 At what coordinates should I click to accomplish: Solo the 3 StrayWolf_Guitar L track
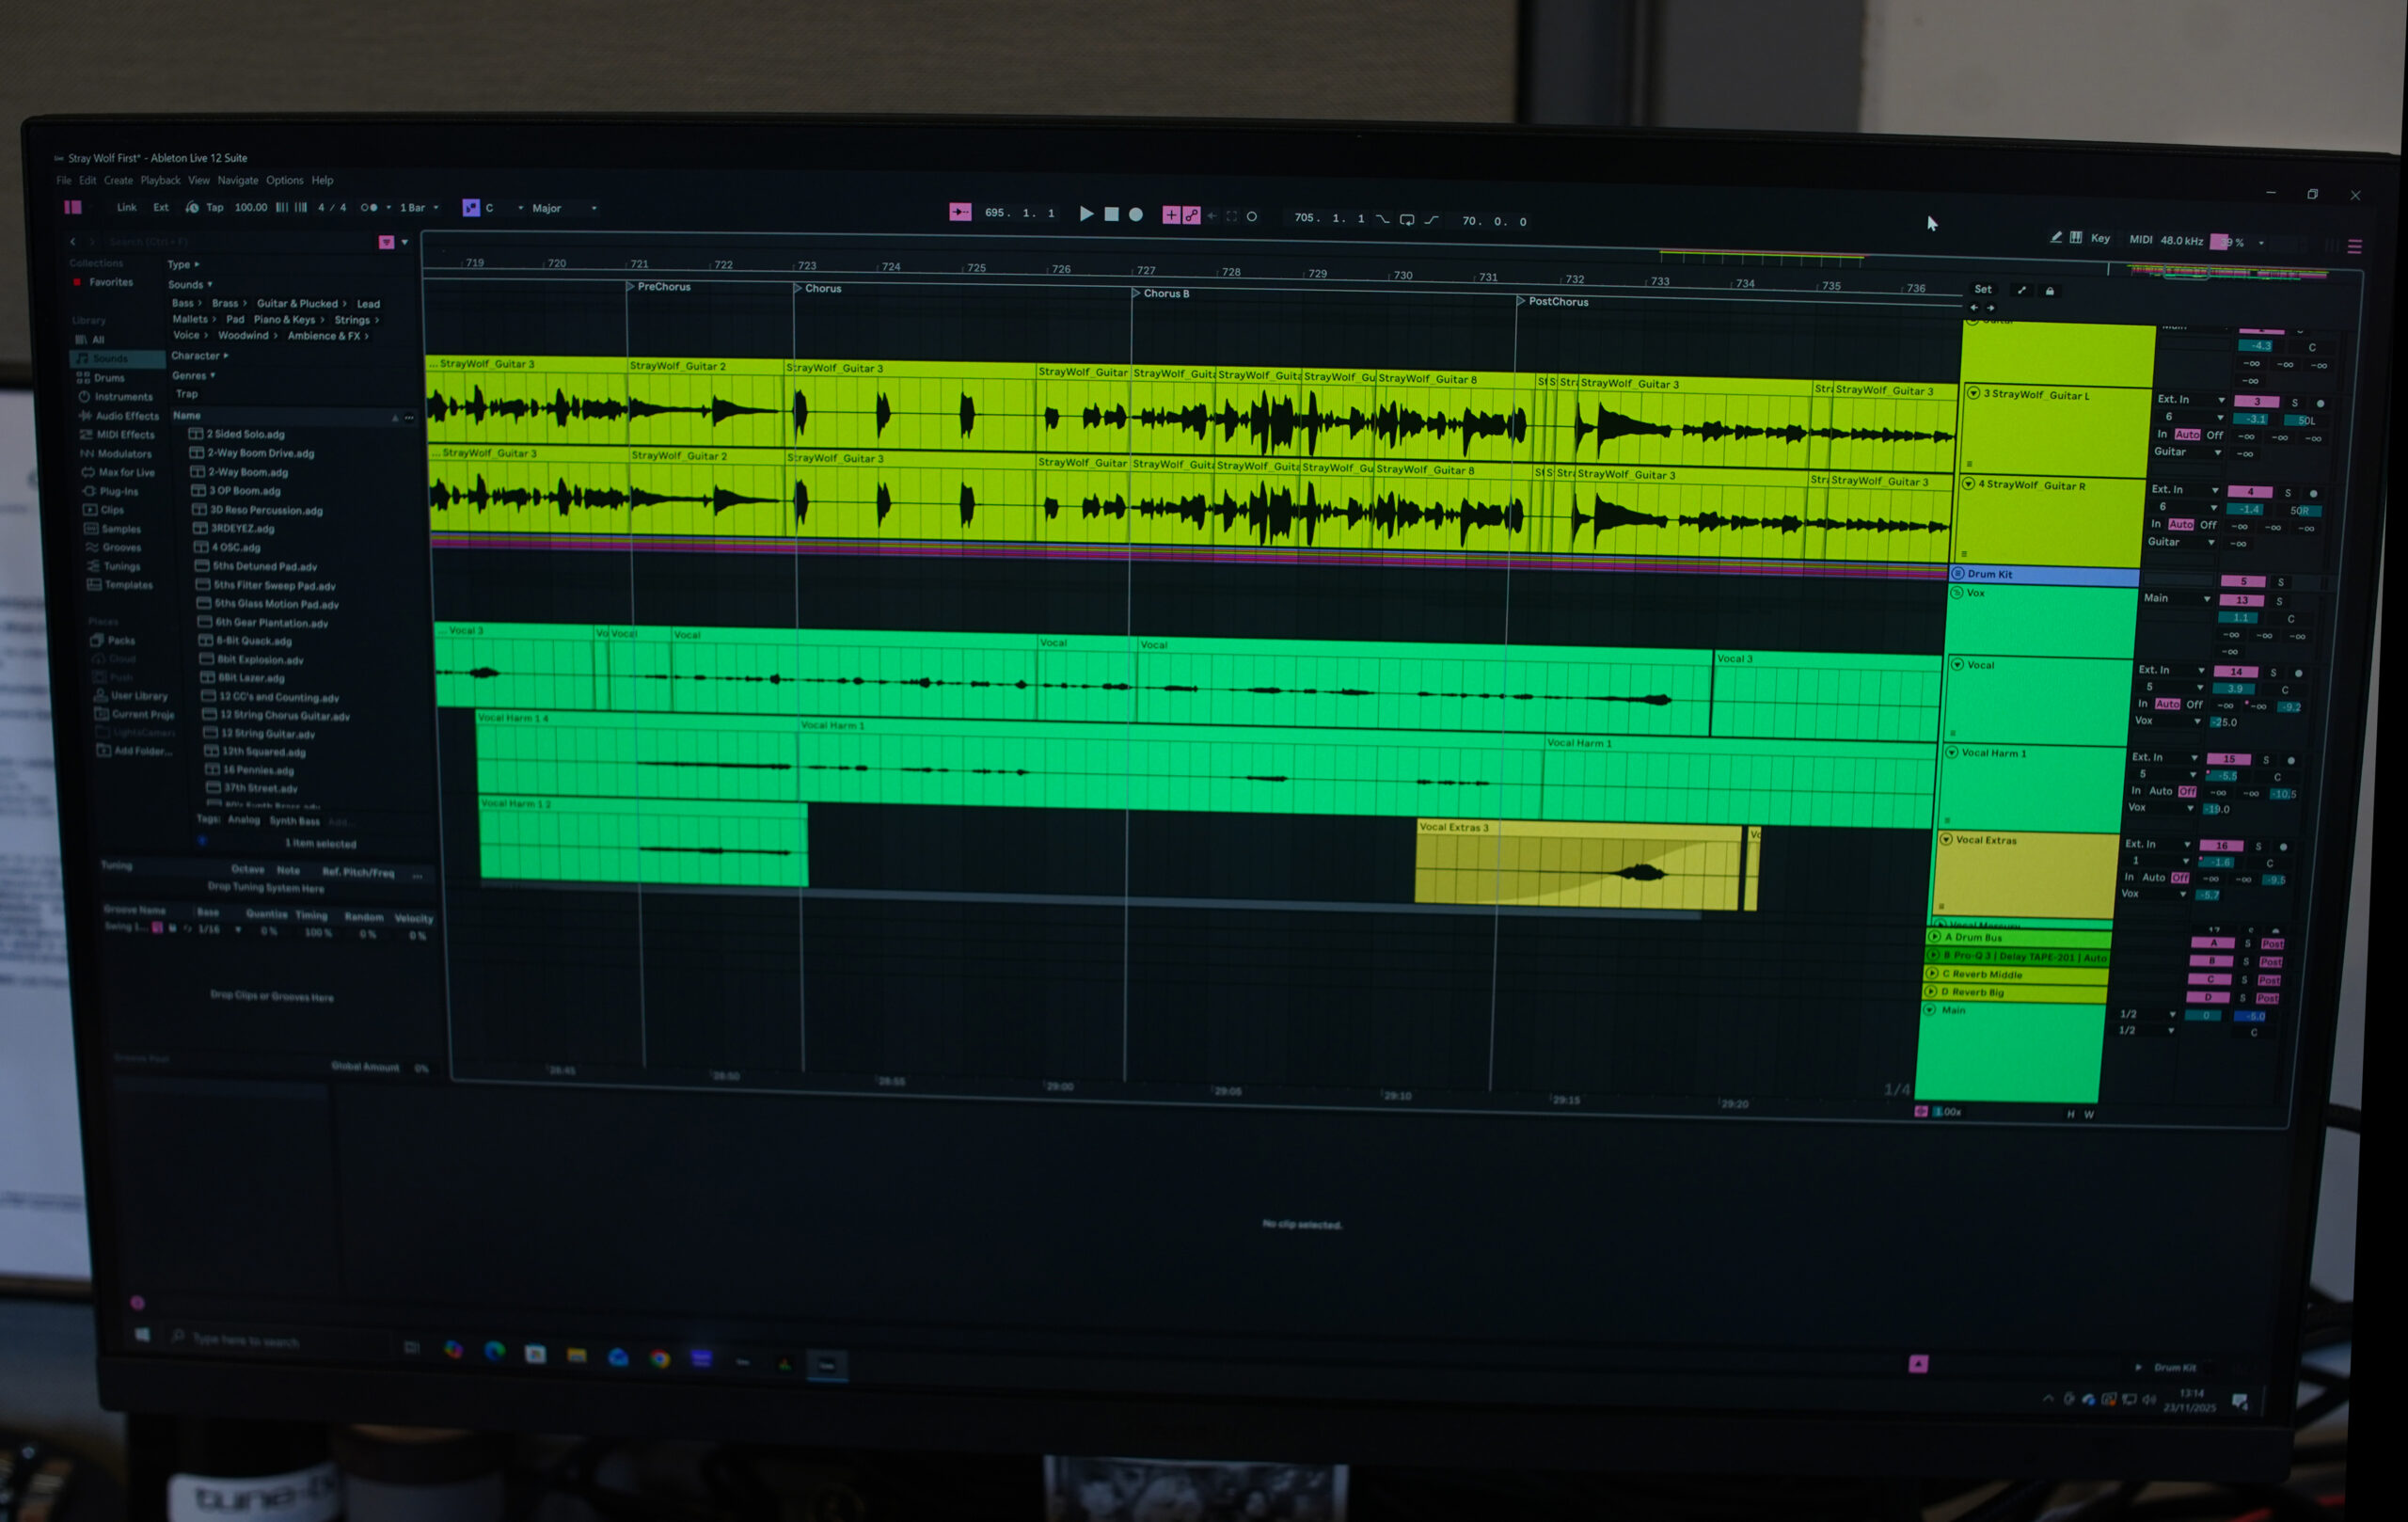[x=2295, y=403]
